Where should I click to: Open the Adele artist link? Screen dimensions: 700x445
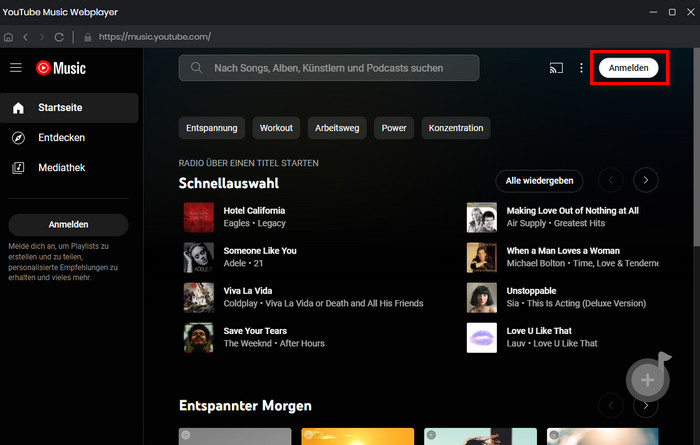pos(235,263)
